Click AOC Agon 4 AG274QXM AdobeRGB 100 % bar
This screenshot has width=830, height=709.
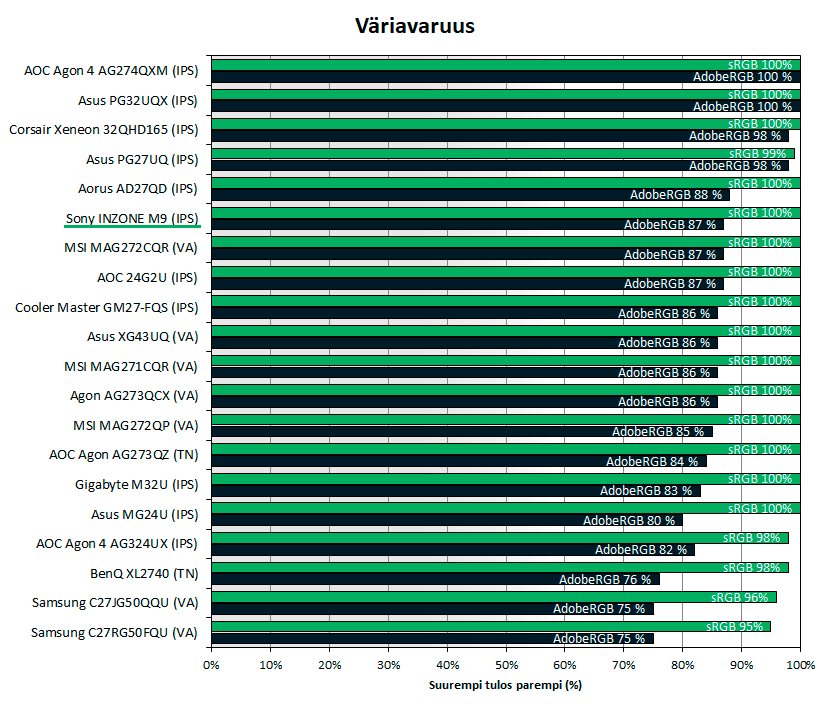click(x=506, y=77)
